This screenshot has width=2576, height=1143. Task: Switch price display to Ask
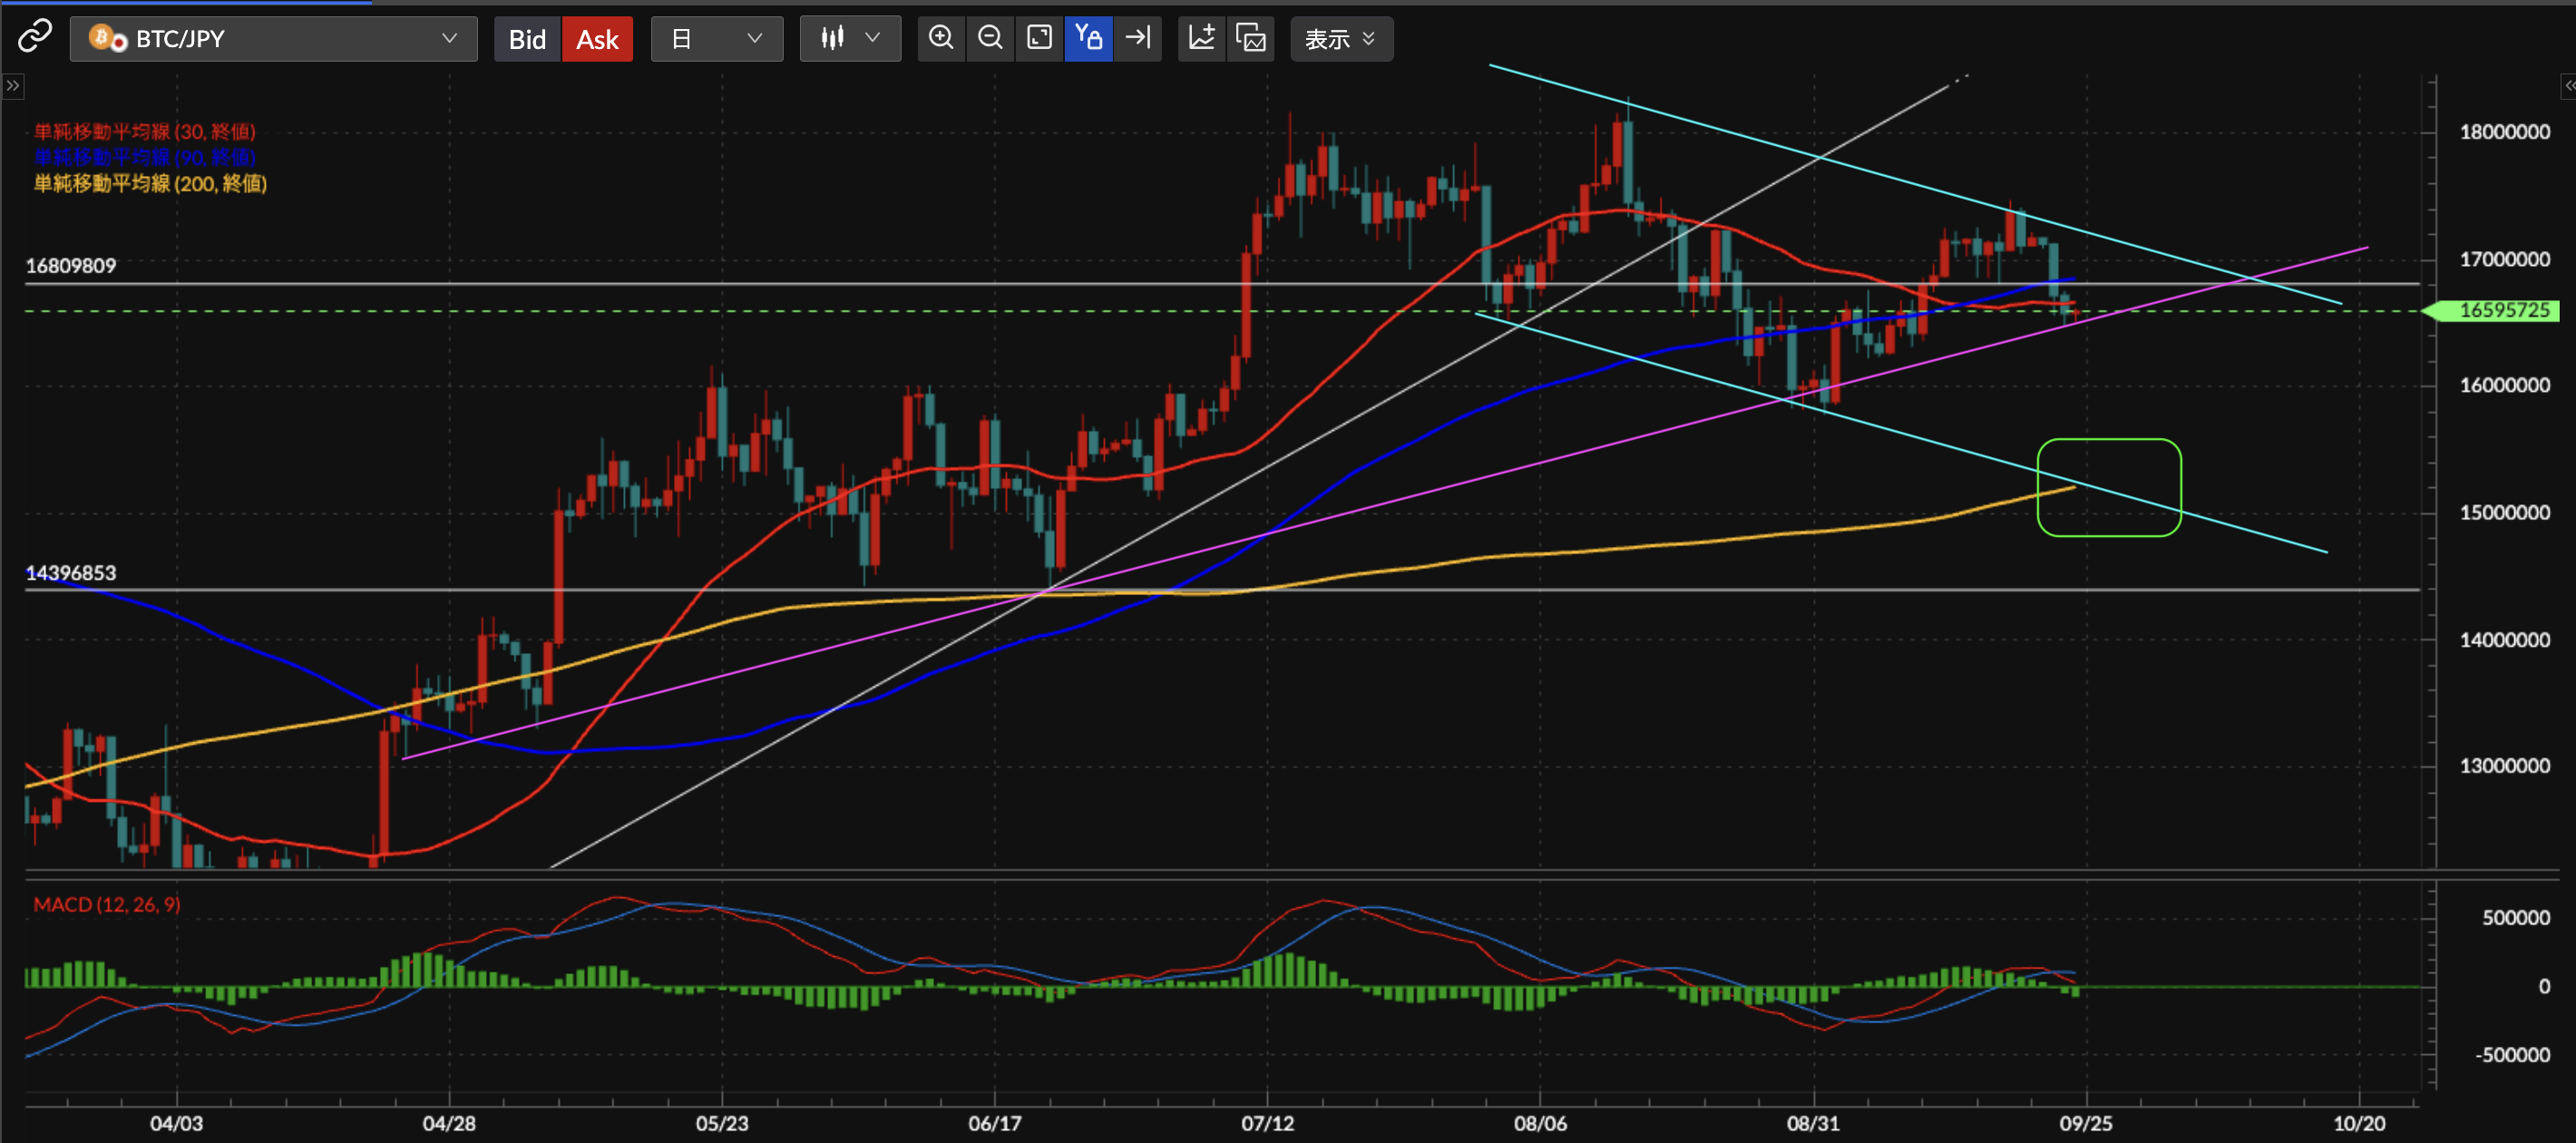pos(597,39)
